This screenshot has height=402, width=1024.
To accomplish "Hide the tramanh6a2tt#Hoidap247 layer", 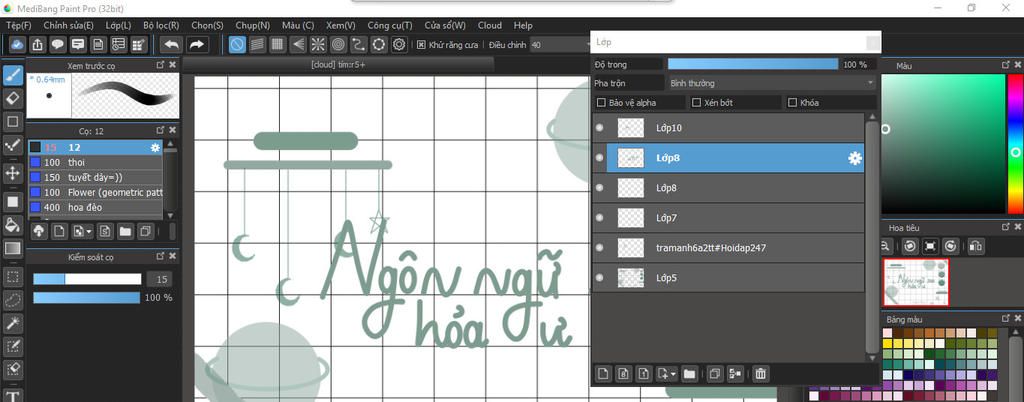I will [600, 248].
